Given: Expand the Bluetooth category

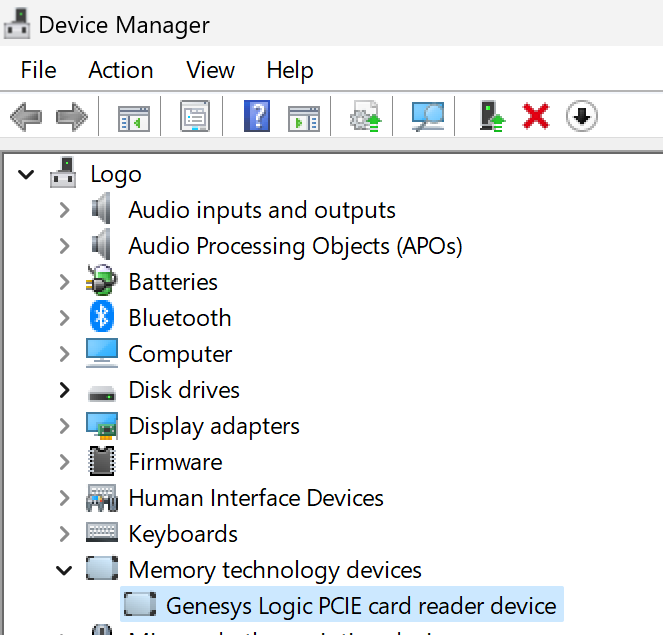Looking at the screenshot, I should coord(64,318).
